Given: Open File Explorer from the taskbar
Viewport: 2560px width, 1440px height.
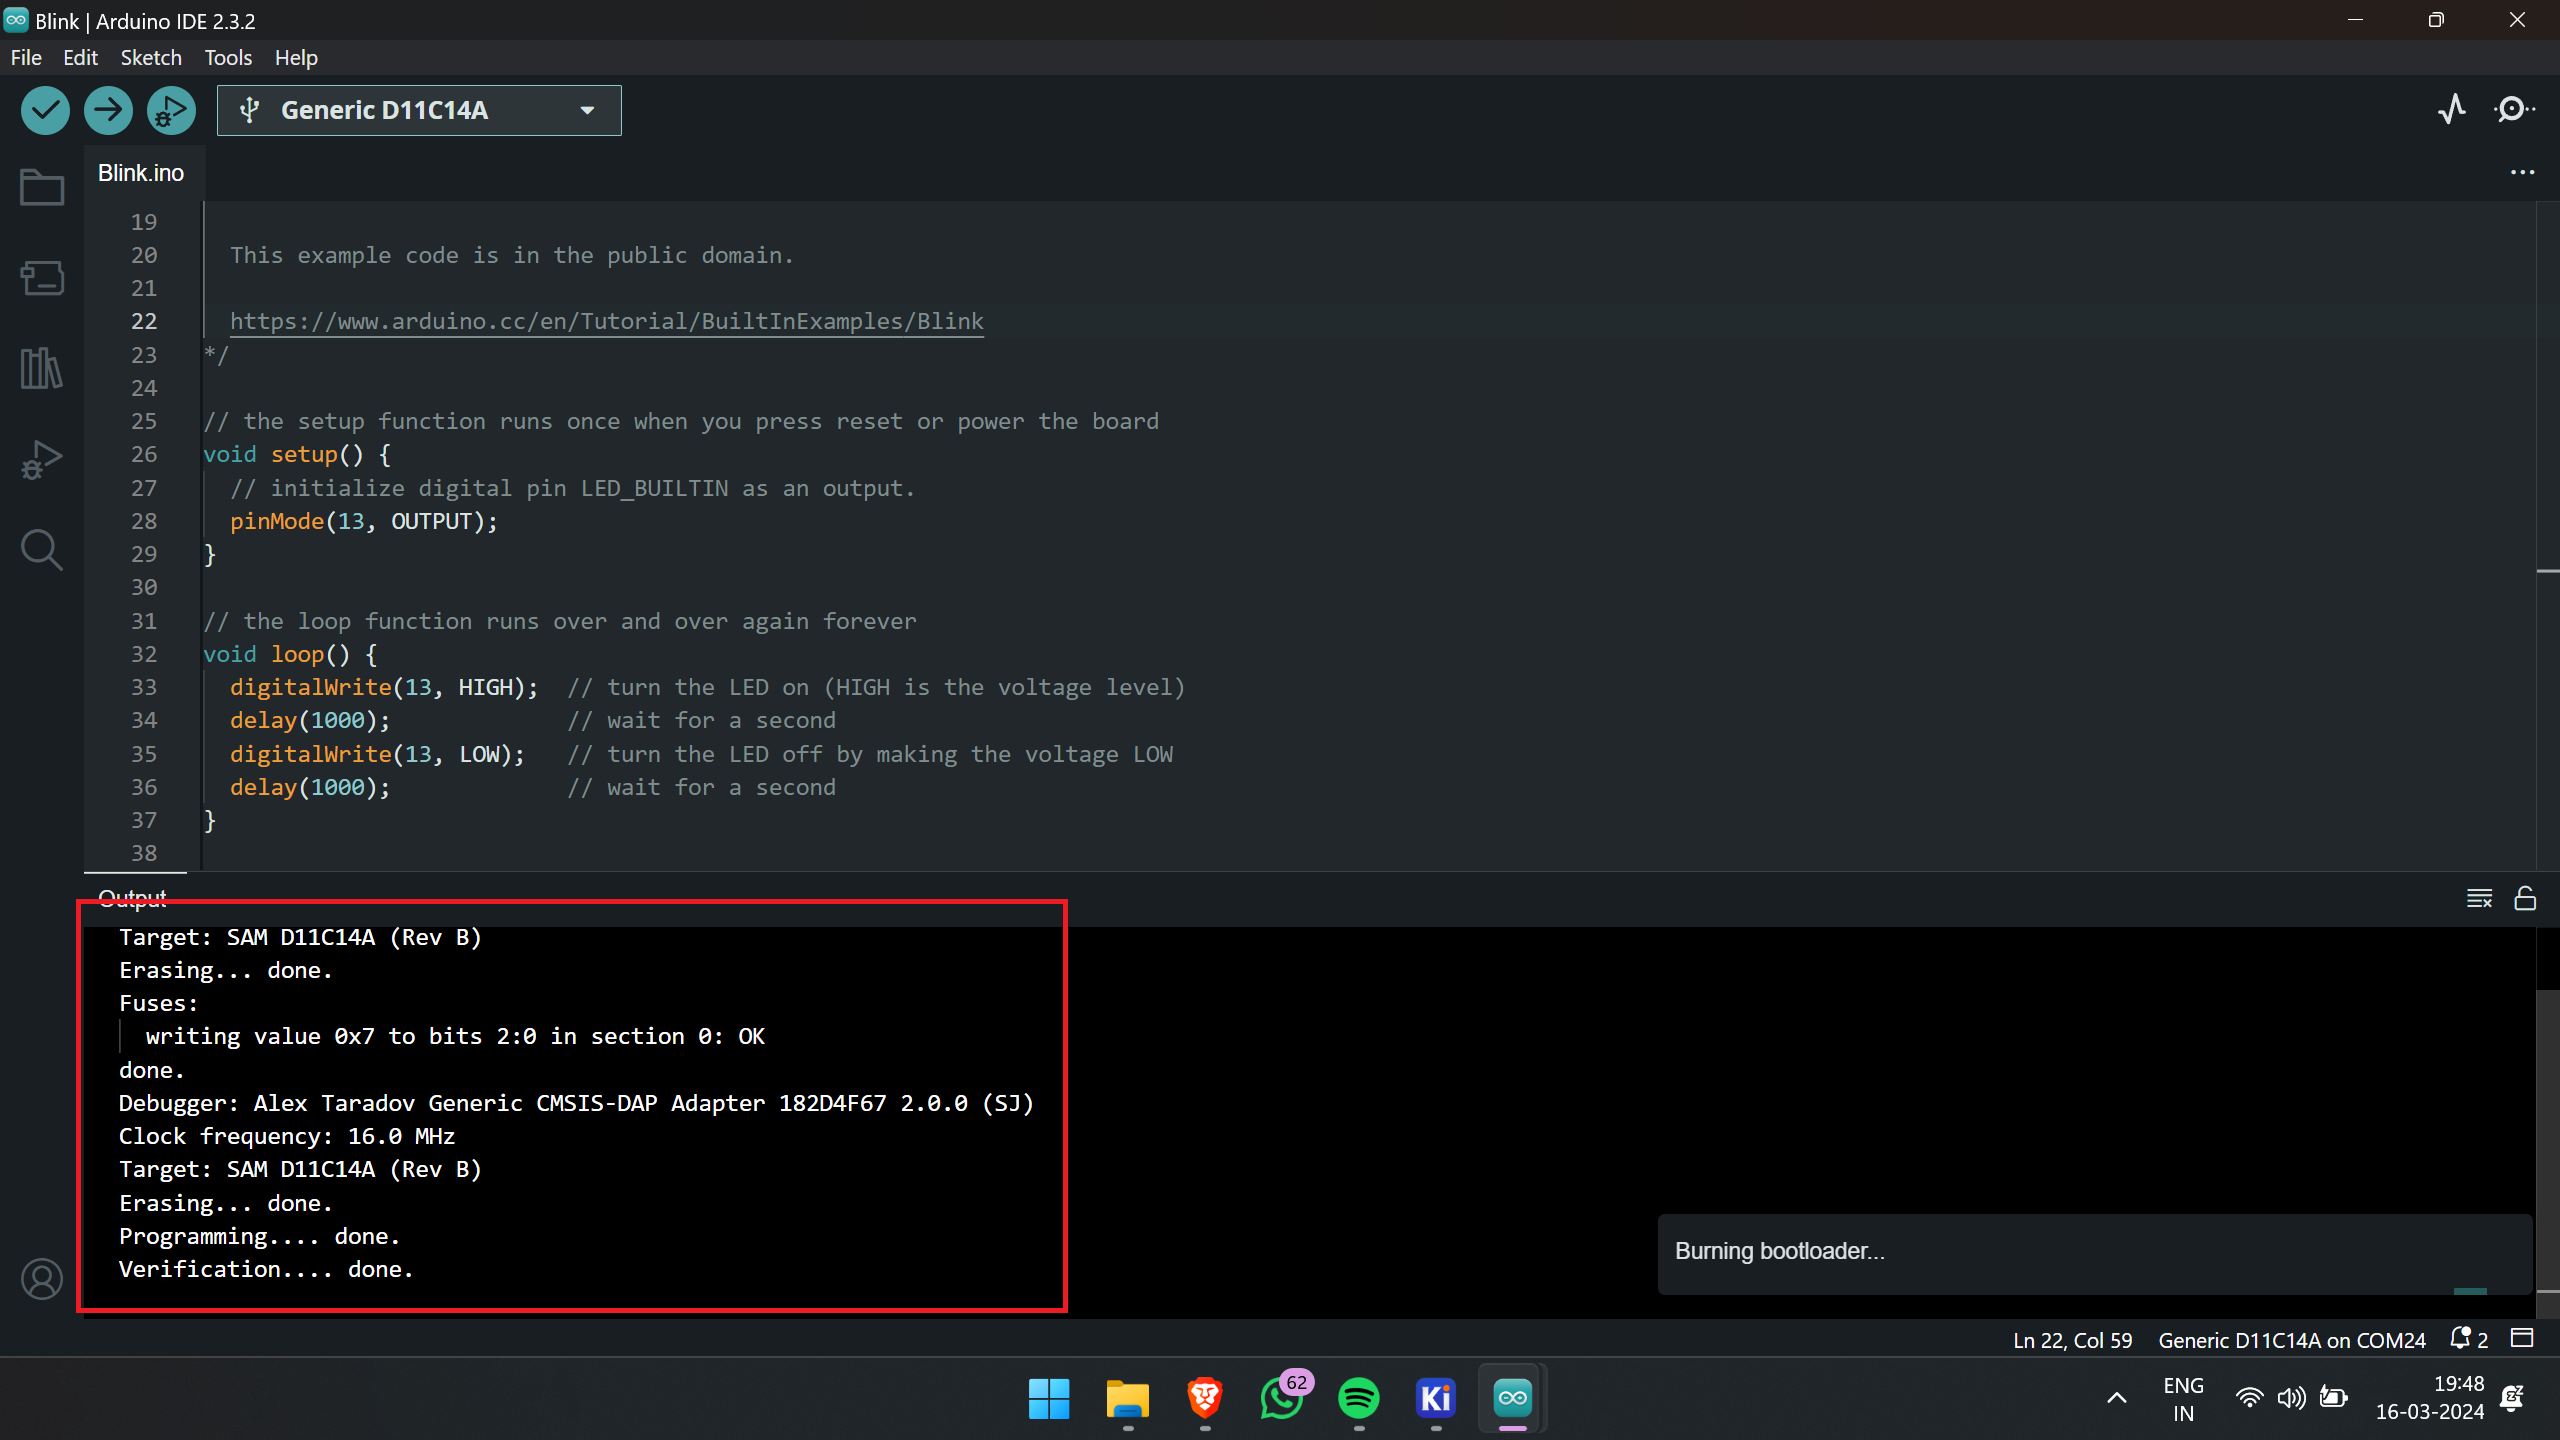Looking at the screenshot, I should tap(1128, 1398).
